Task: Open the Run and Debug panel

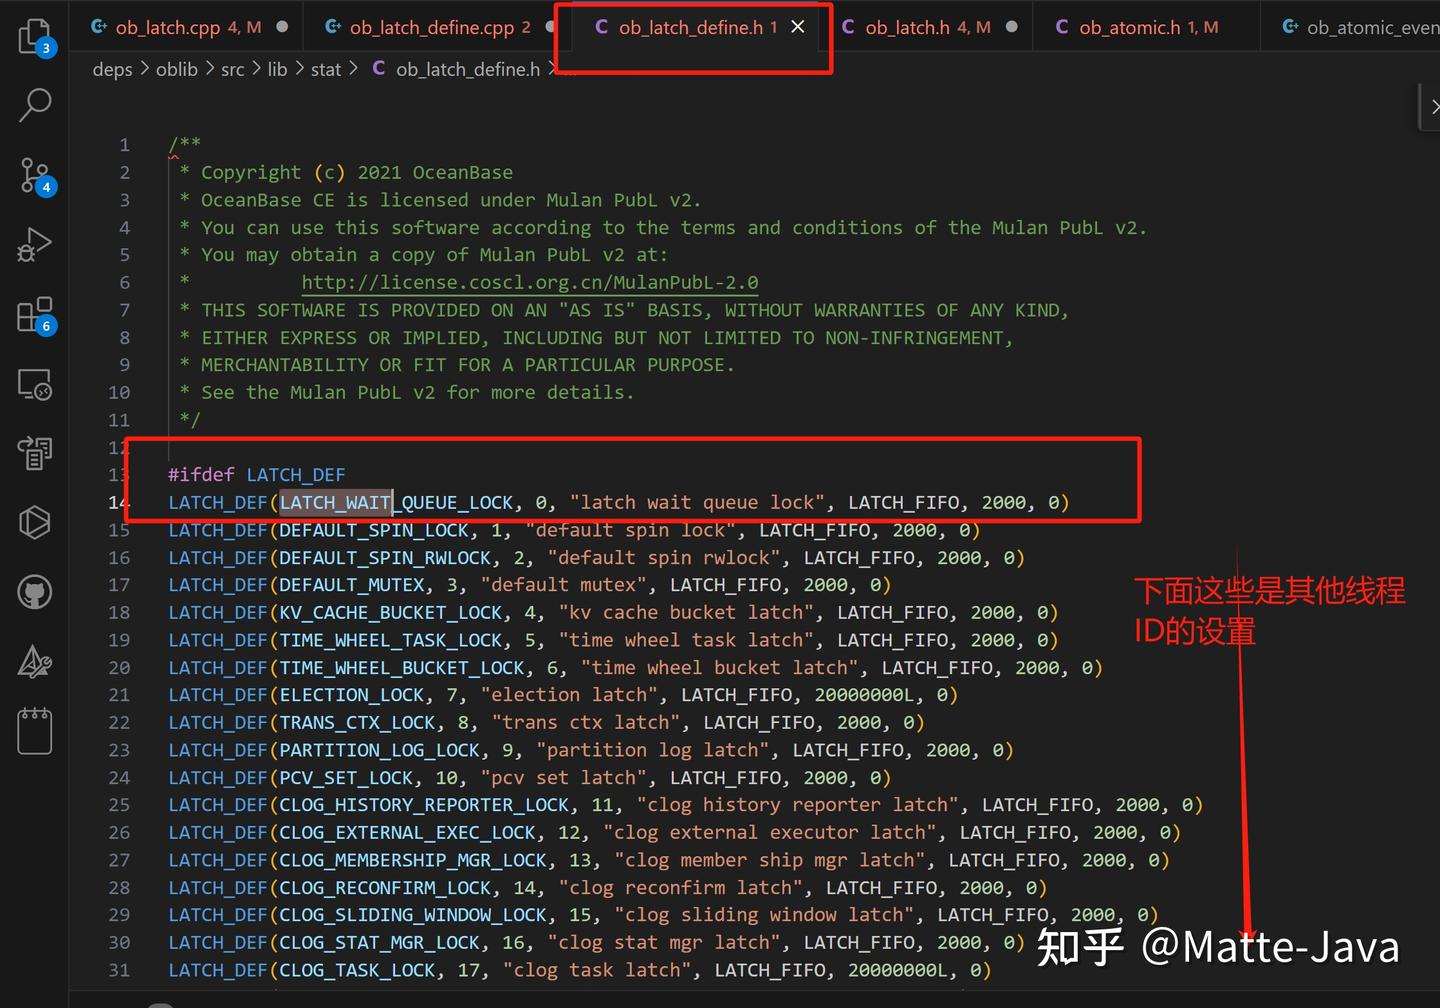Action: pyautogui.click(x=35, y=244)
